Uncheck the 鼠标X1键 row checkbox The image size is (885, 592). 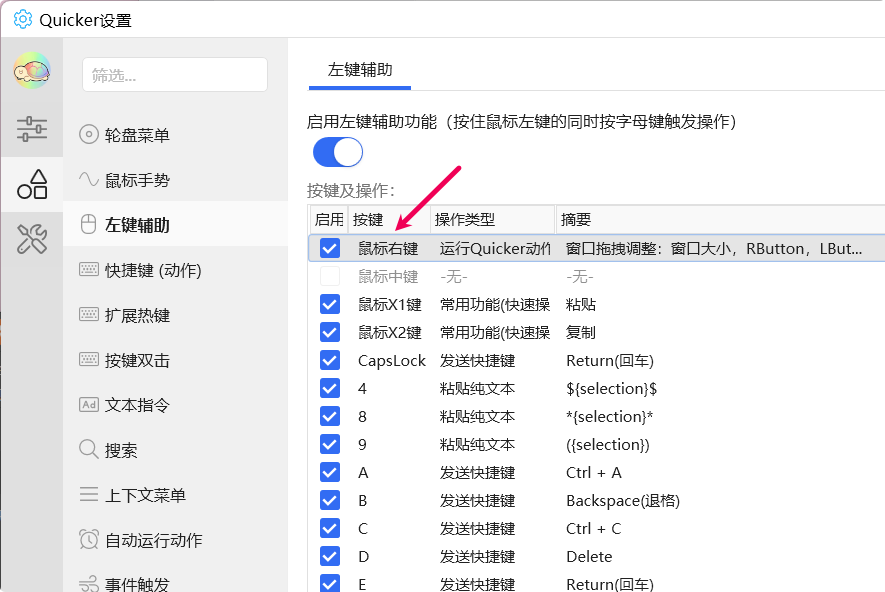tap(330, 304)
